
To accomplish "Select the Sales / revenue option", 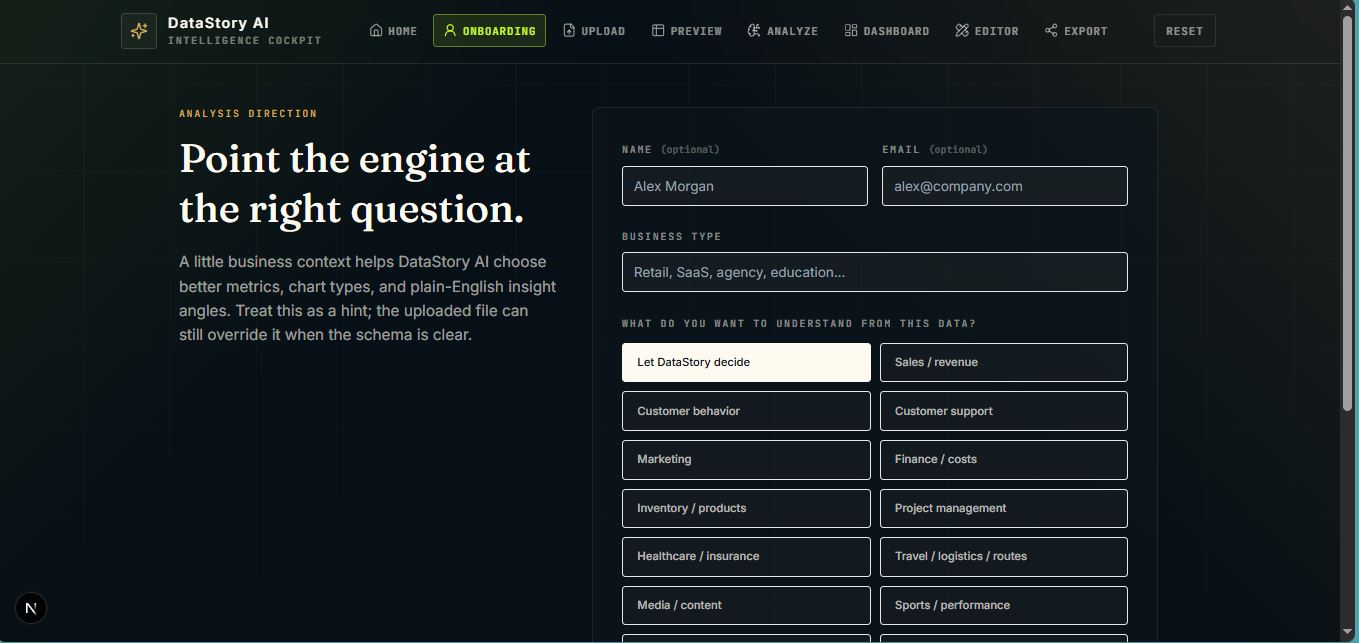I will [x=1004, y=362].
